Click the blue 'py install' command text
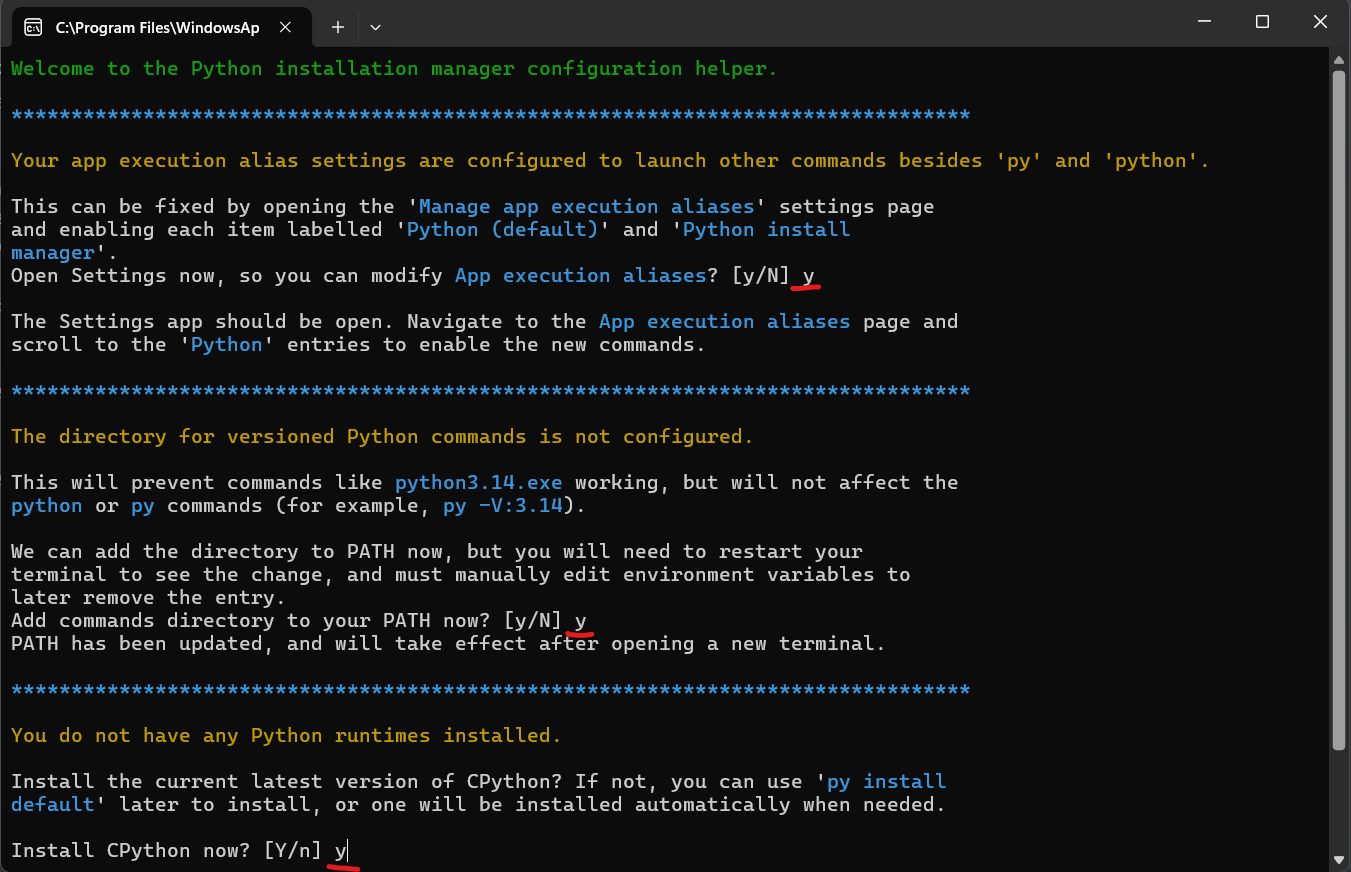This screenshot has width=1351, height=872. 886,782
